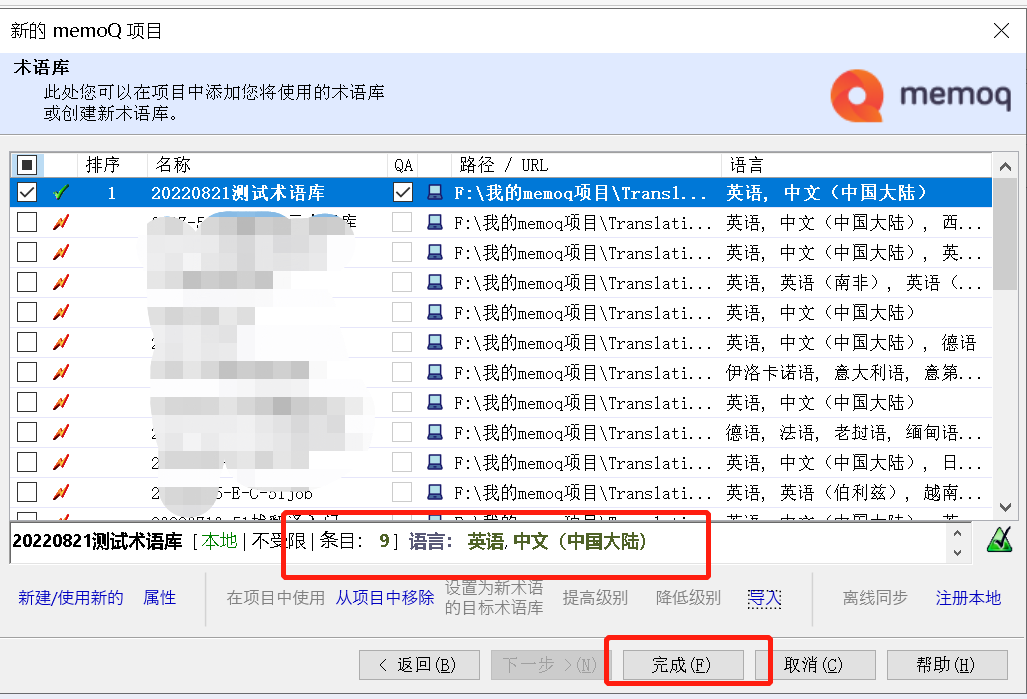Click the 注册本地 link
The width and height of the screenshot is (1027, 699).
pyautogui.click(x=968, y=597)
